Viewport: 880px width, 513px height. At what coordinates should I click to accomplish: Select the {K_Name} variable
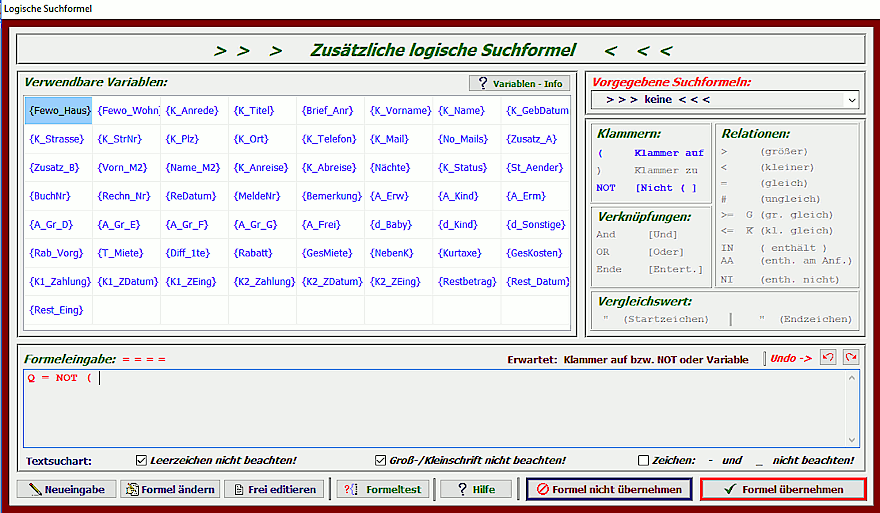coord(468,110)
